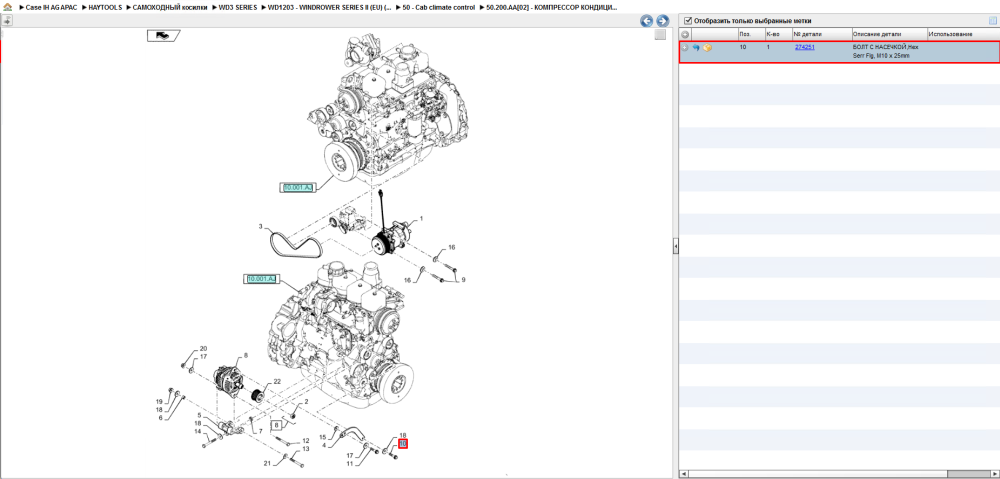Click the blue arrow icon in row 10
Viewport: 1000px width, 479px height.
click(x=696, y=48)
